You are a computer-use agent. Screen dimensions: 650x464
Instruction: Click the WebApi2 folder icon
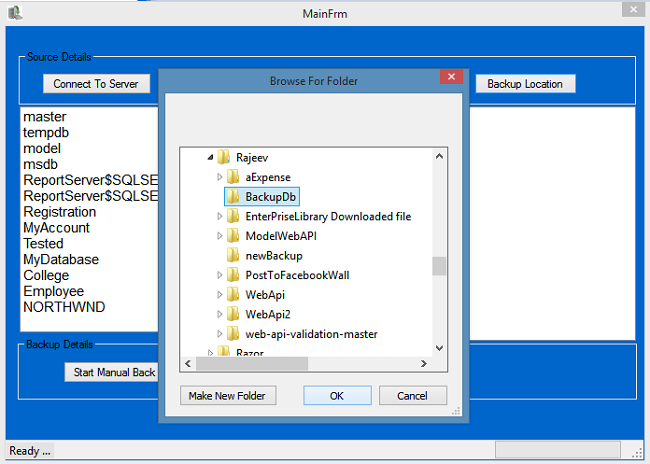[x=233, y=314]
